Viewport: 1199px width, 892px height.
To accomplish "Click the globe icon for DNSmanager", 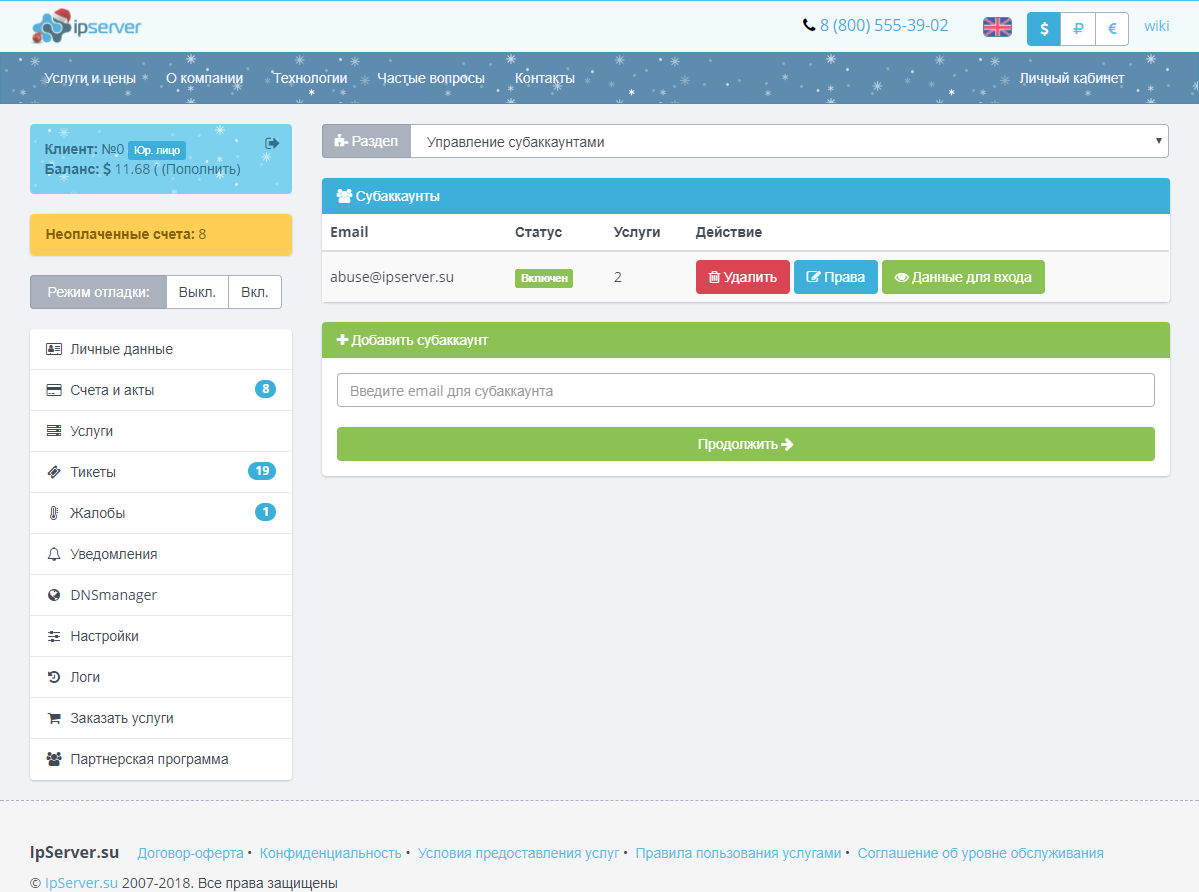I will point(54,595).
